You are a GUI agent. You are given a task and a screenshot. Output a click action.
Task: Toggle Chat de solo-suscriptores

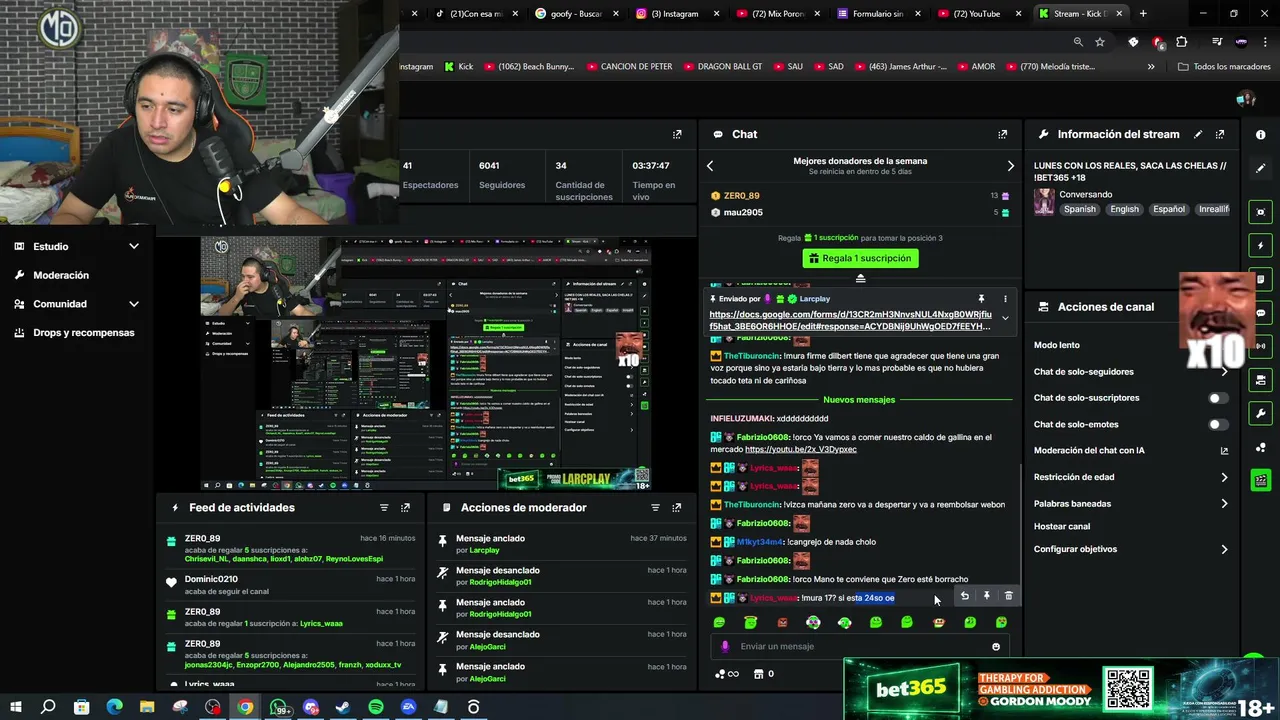(x=1217, y=398)
